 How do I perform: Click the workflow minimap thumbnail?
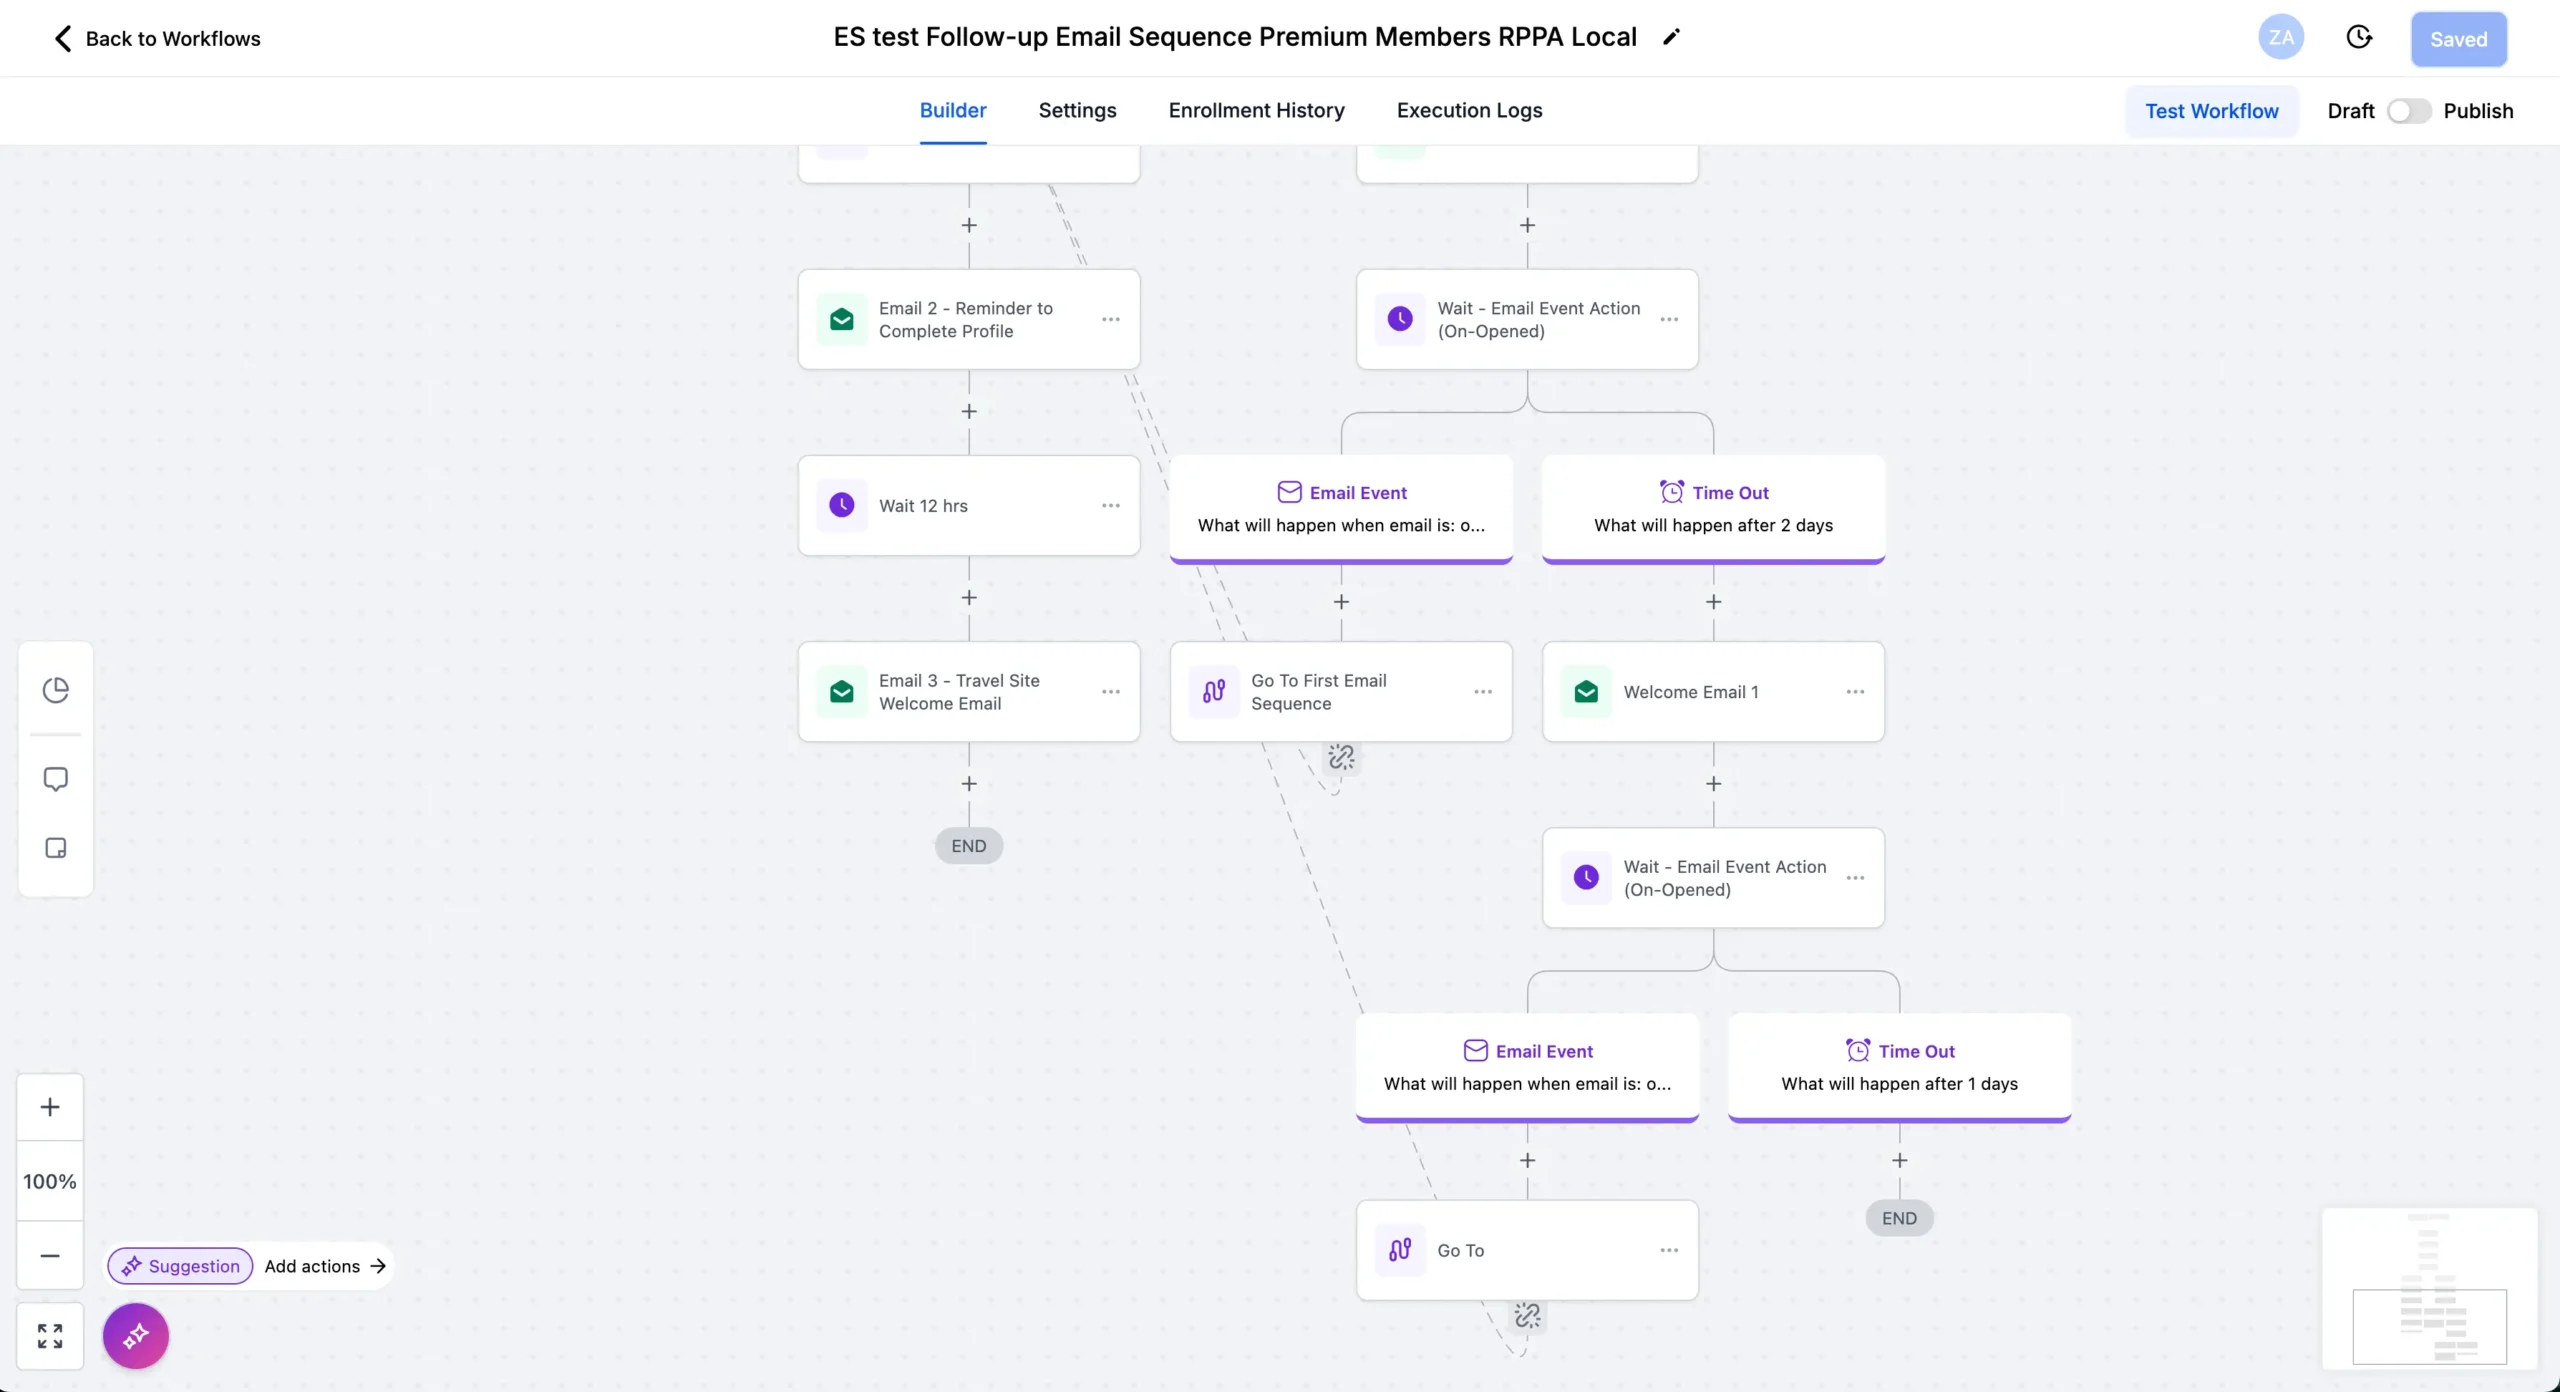click(2429, 1289)
